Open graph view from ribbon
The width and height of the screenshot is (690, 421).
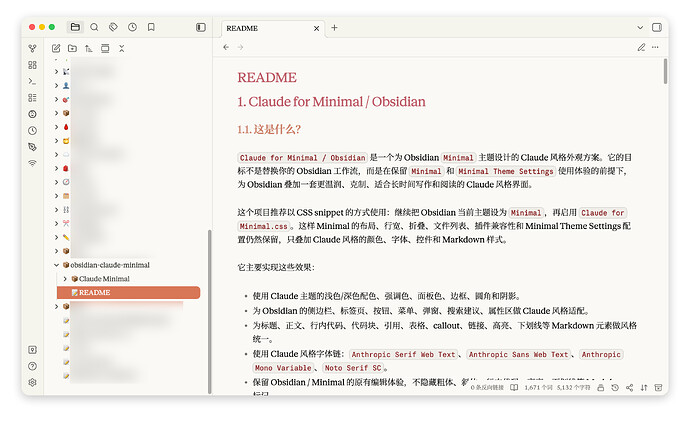tap(32, 48)
